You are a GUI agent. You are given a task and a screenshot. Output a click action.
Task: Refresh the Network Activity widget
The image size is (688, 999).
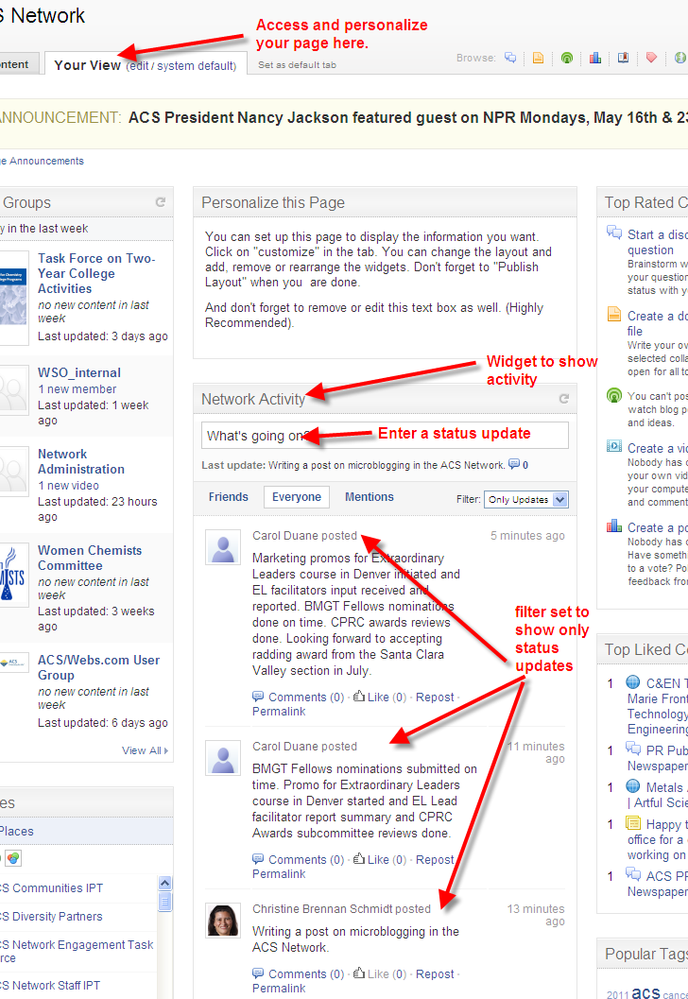[x=564, y=399]
